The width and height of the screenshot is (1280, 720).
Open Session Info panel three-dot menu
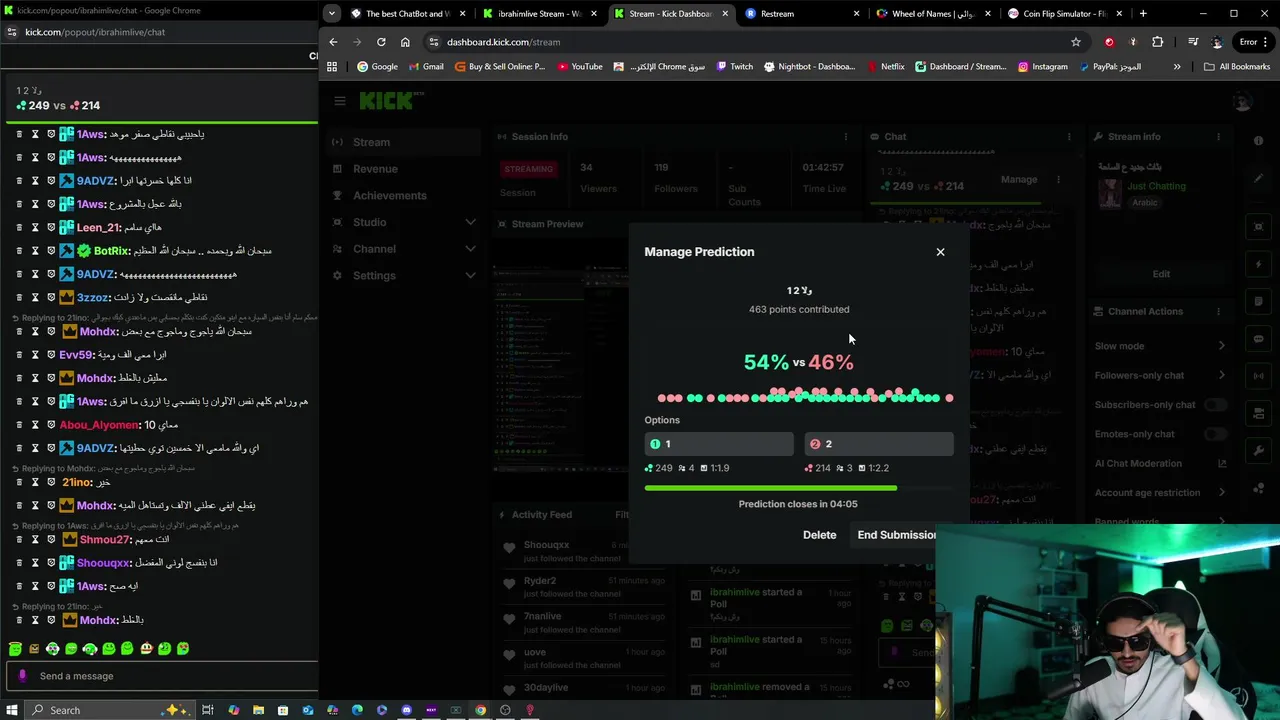tap(846, 137)
